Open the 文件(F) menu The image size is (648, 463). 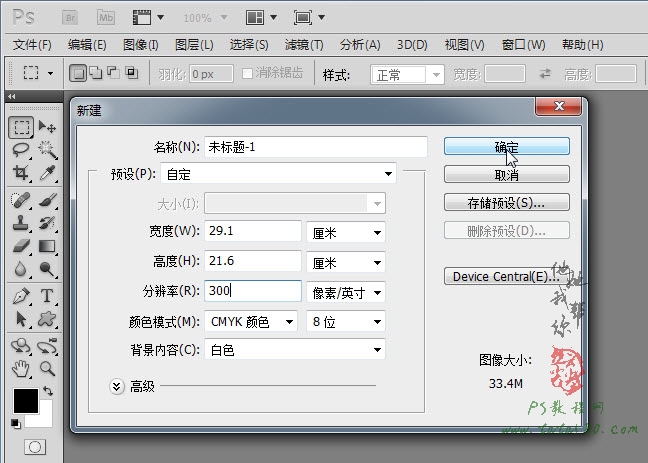click(32, 45)
